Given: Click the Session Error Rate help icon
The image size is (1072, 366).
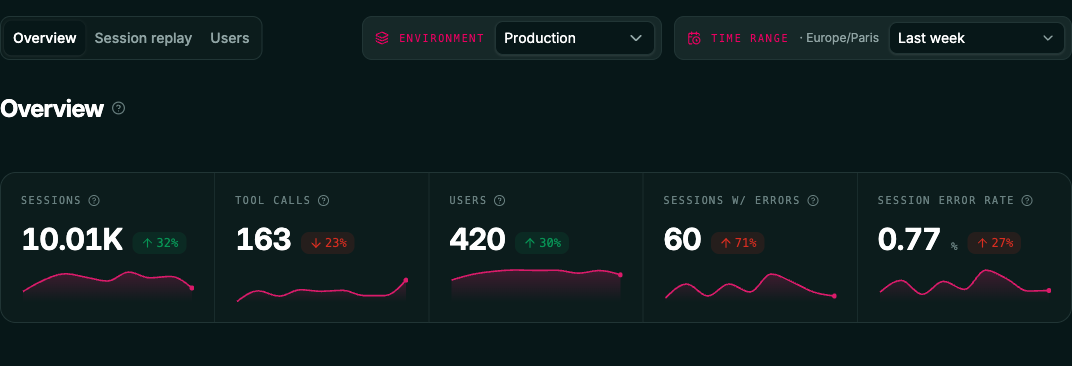Looking at the screenshot, I should tap(1027, 200).
